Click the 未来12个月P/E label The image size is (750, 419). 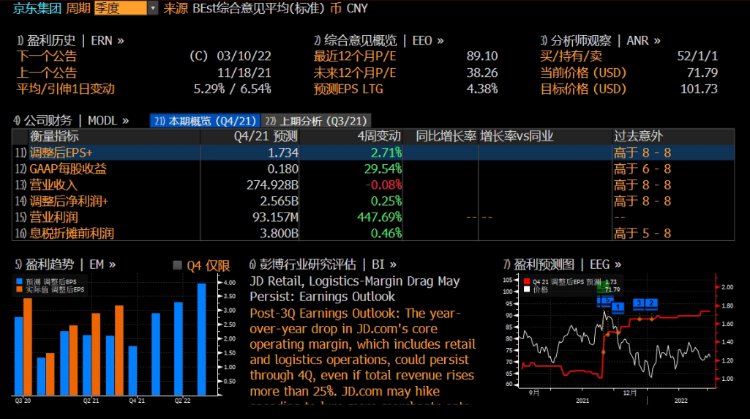(x=355, y=73)
